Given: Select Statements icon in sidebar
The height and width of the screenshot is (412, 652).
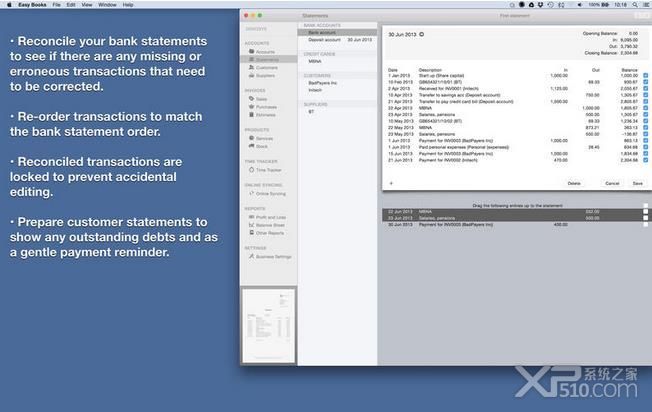Looking at the screenshot, I should [251, 59].
